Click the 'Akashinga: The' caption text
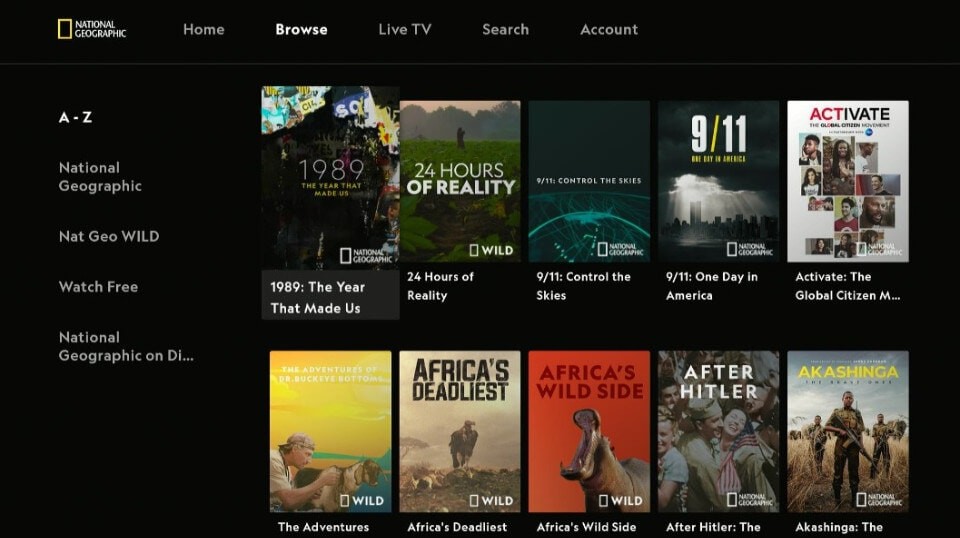Viewport: 960px width, 538px height. click(839, 527)
